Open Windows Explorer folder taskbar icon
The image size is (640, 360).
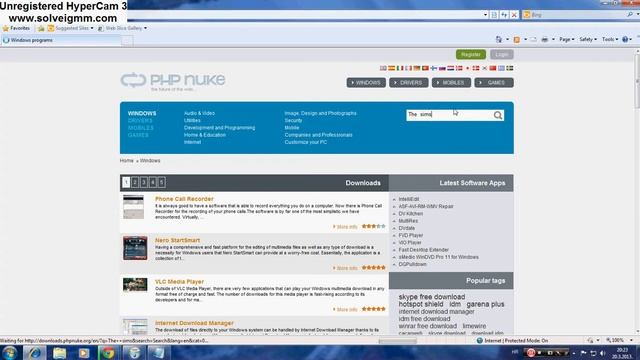point(59,353)
